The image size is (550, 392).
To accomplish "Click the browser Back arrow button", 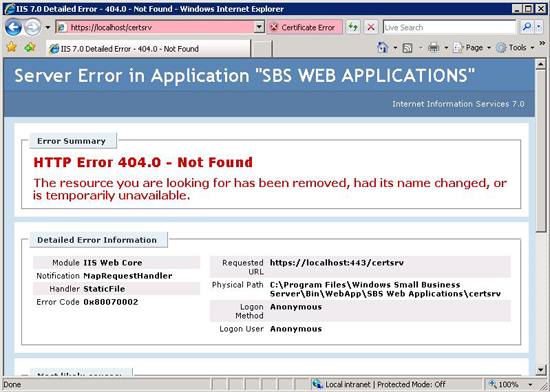I will click(x=13, y=27).
